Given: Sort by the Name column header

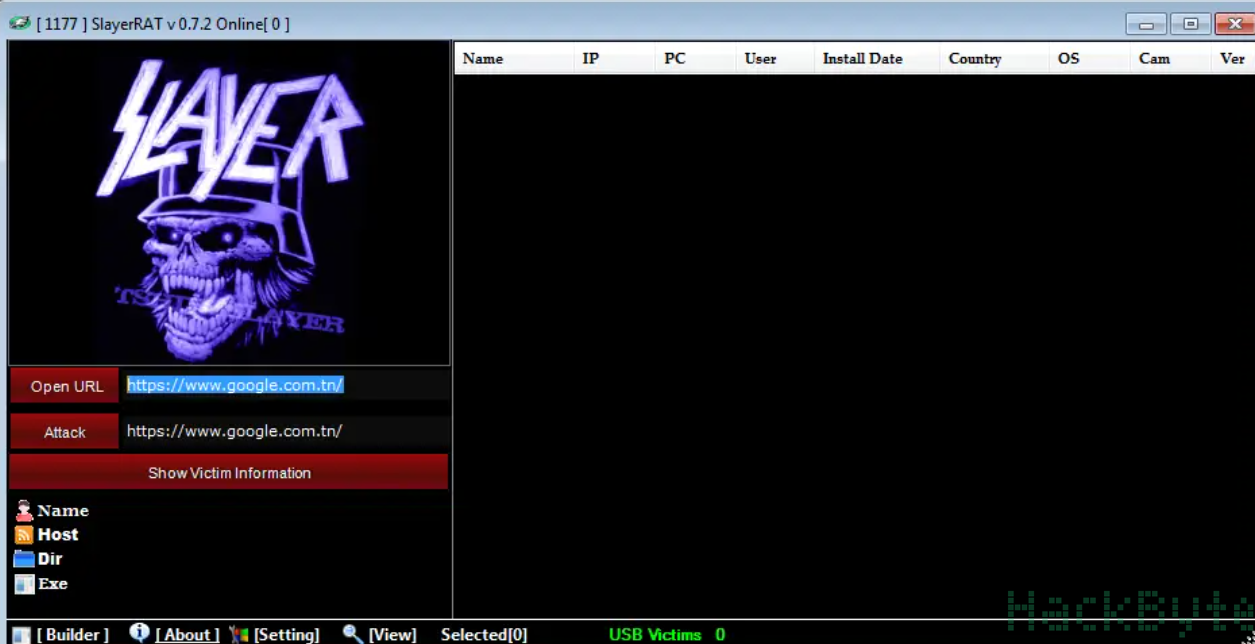Looking at the screenshot, I should pos(513,58).
